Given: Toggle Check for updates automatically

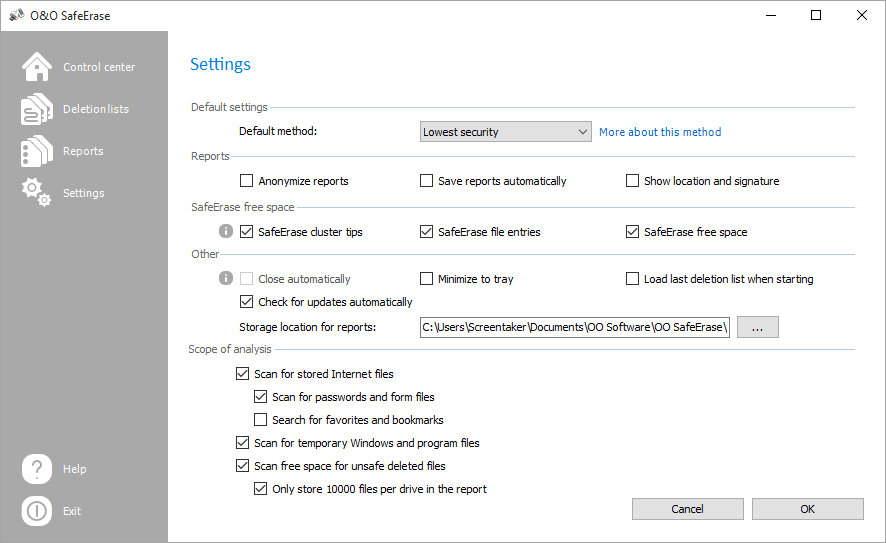Looking at the screenshot, I should (x=246, y=302).
